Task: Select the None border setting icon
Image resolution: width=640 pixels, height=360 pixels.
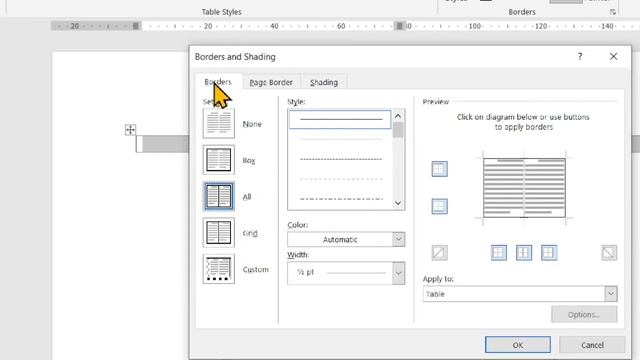Action: tap(218, 123)
